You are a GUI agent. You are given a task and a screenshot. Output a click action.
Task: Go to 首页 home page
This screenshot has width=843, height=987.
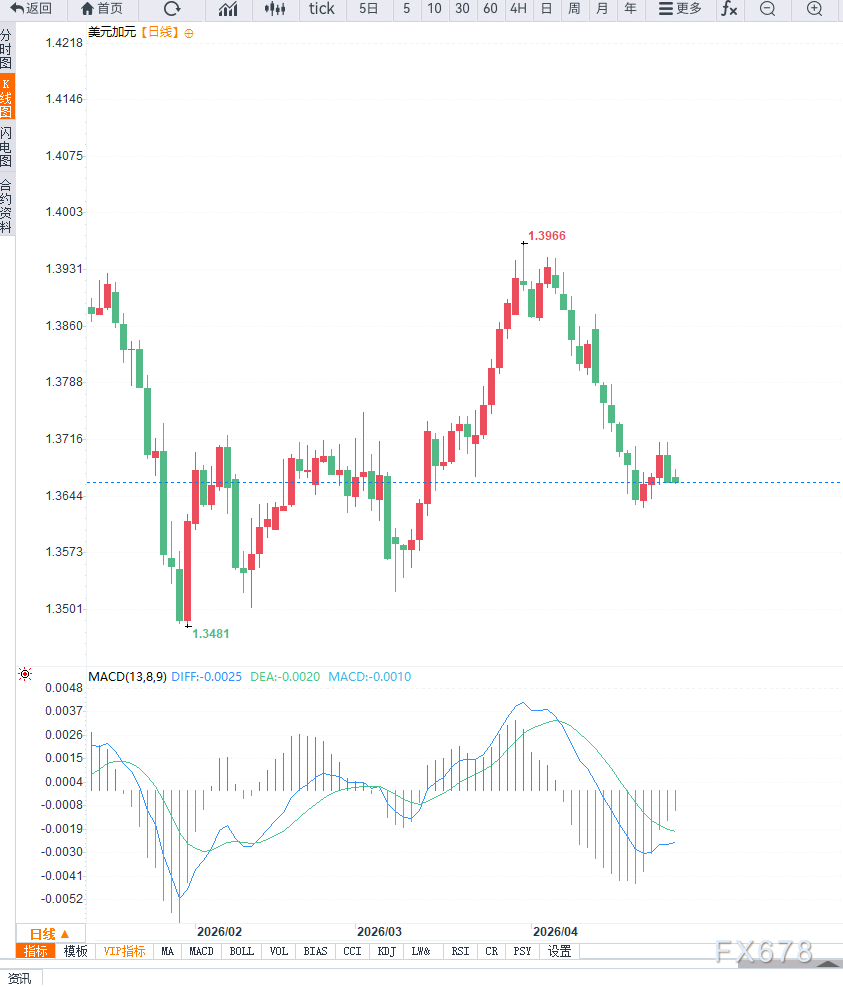tap(102, 9)
